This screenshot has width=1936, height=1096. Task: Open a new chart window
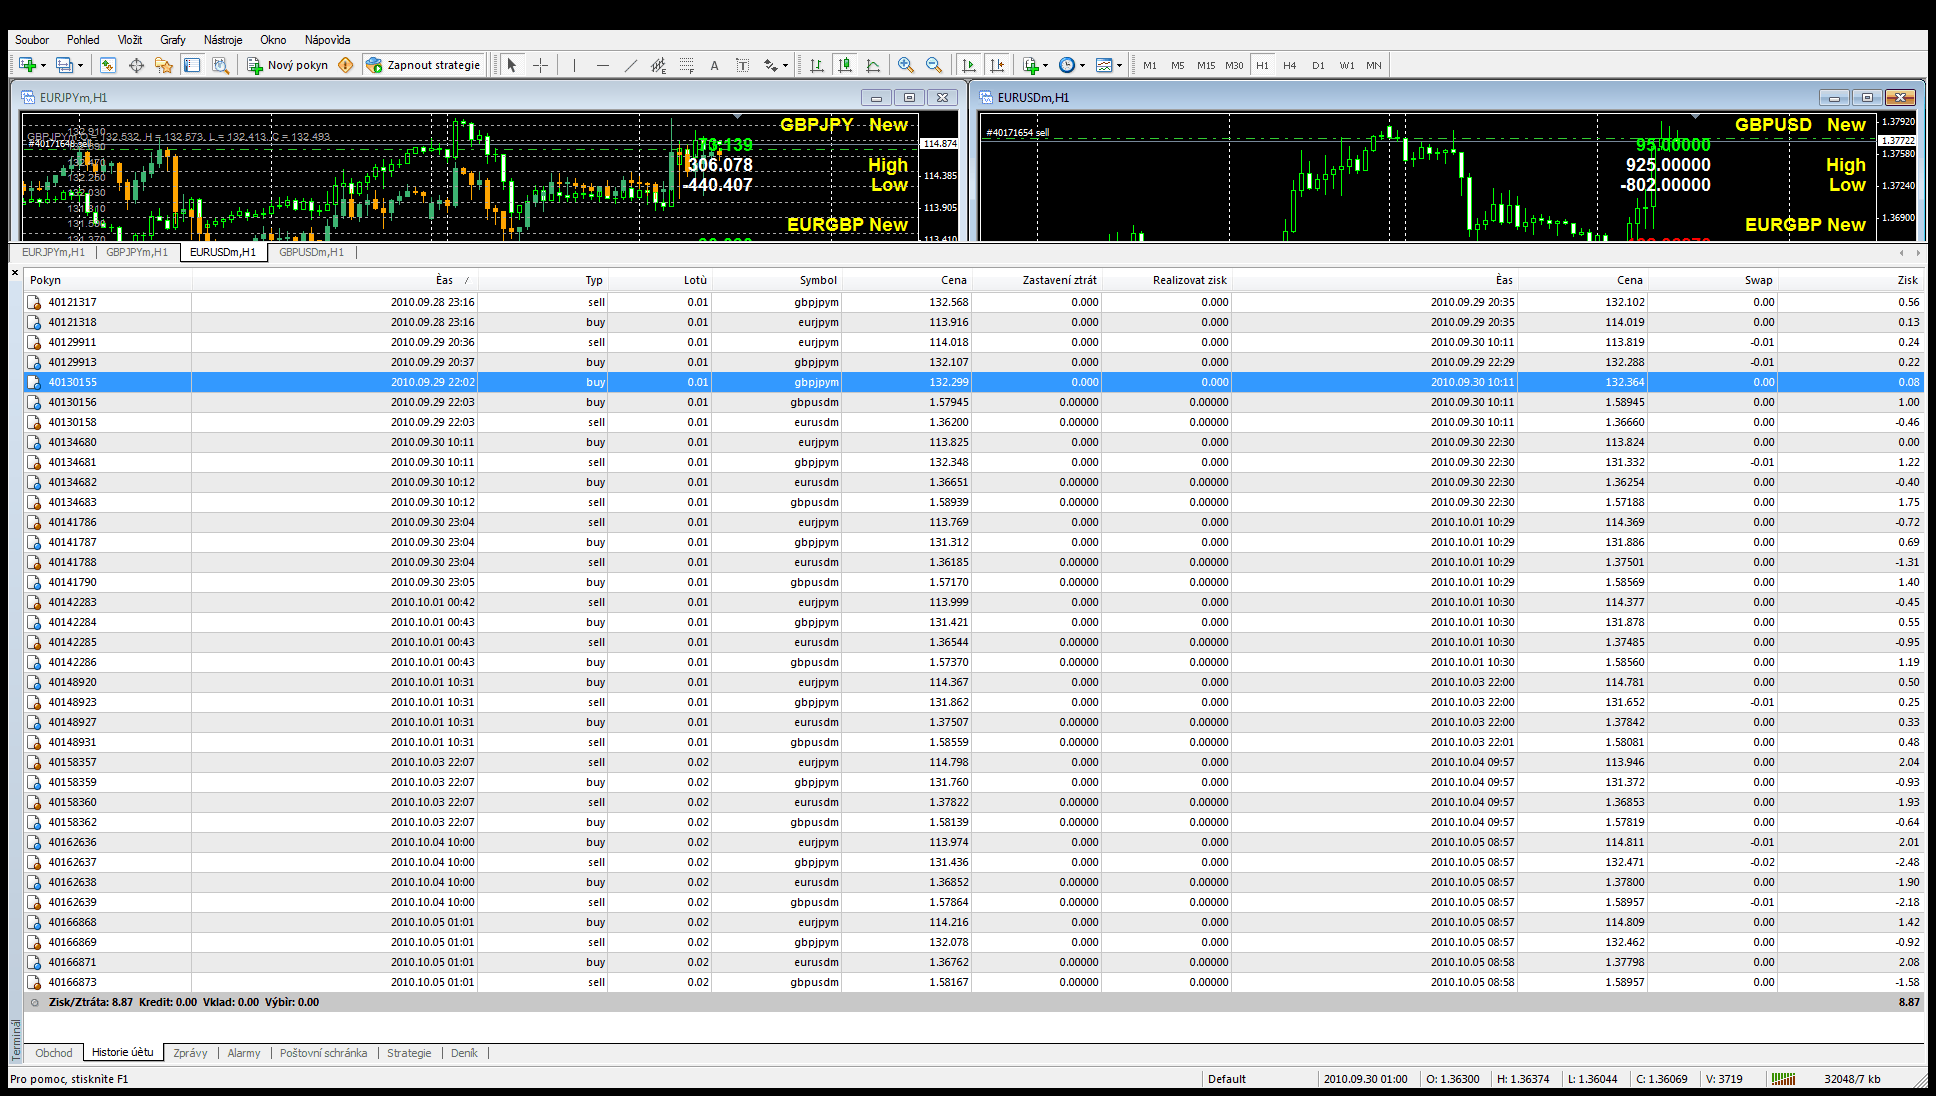click(28, 65)
